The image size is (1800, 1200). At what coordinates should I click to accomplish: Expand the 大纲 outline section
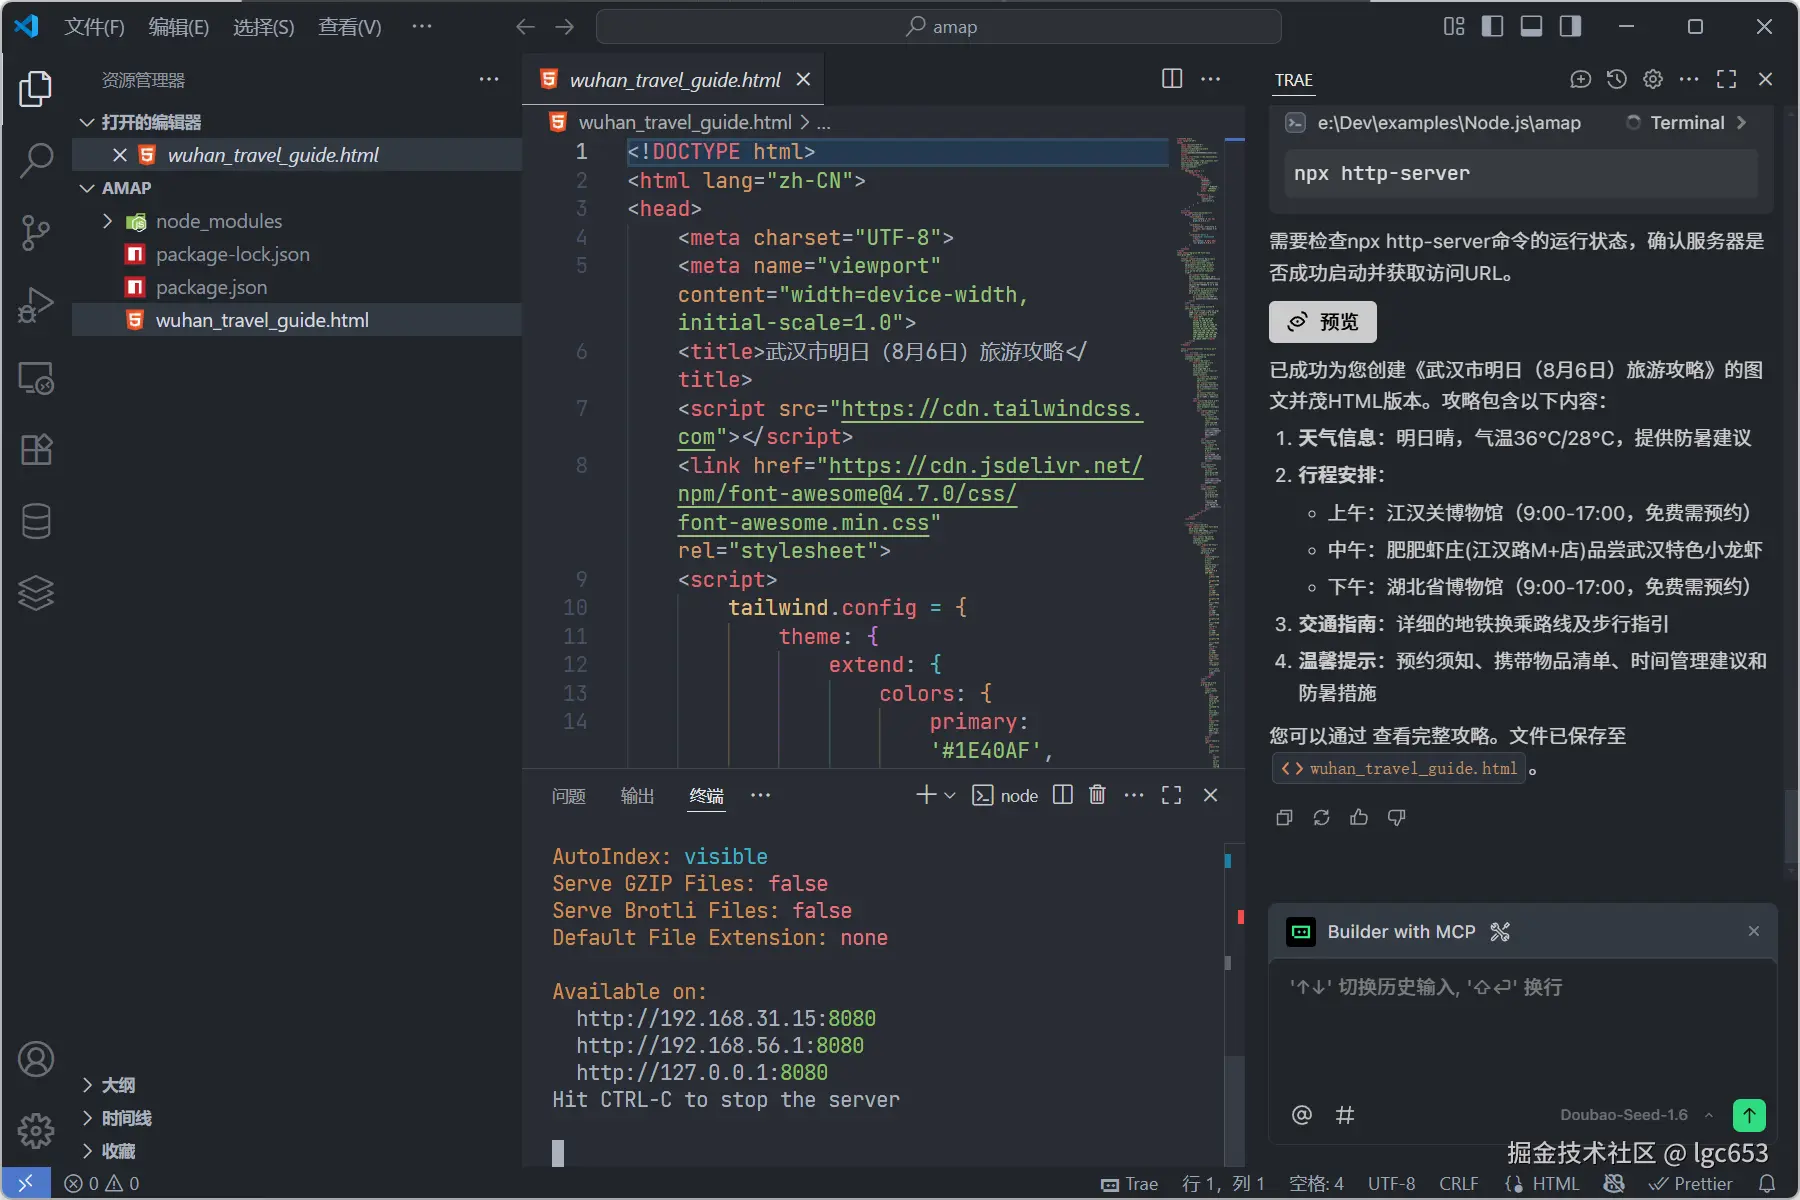87,1085
